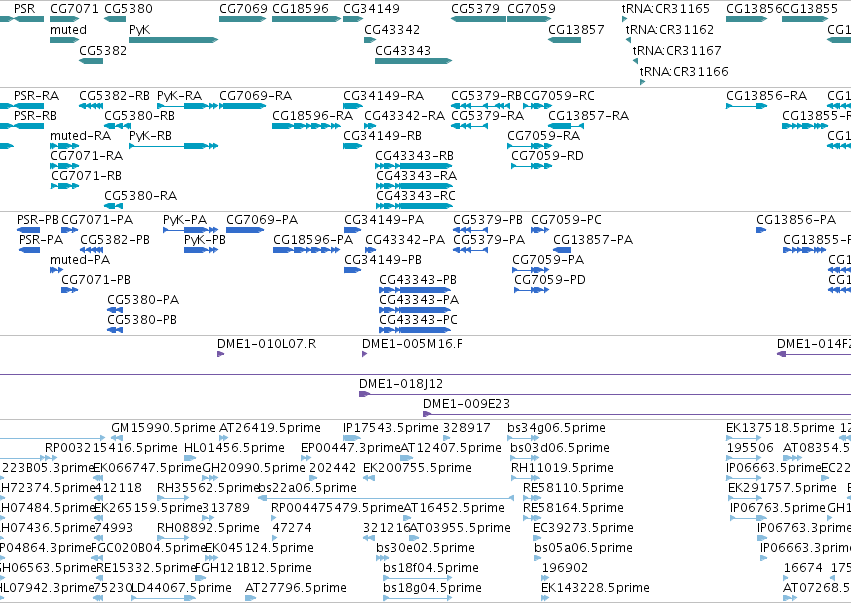Select protein PSR-PB
The height and width of the screenshot is (603, 851).
pos(28,230)
